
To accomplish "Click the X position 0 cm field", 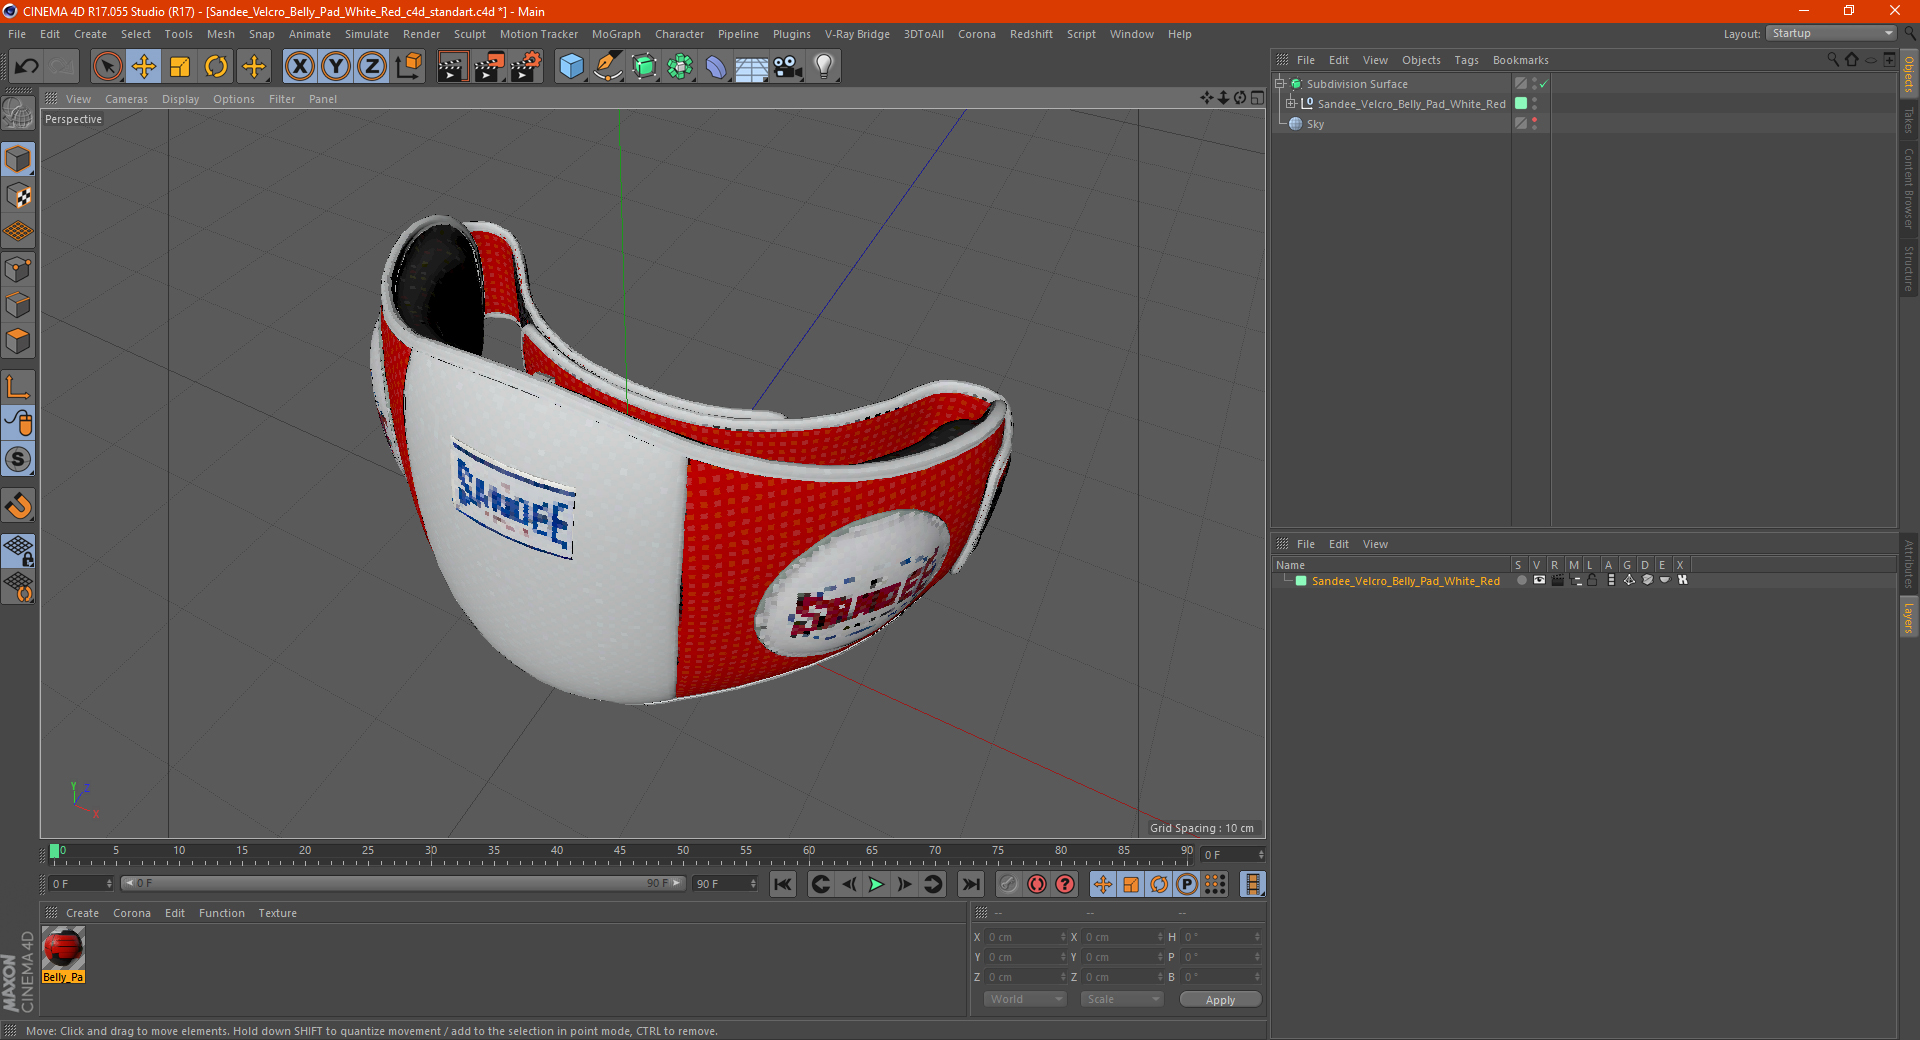I will tap(1023, 937).
